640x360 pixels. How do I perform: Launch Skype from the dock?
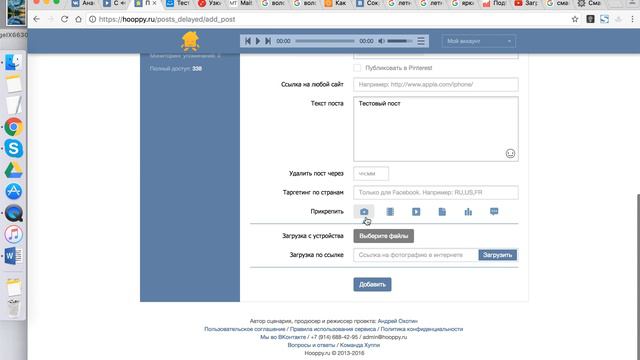click(13, 148)
